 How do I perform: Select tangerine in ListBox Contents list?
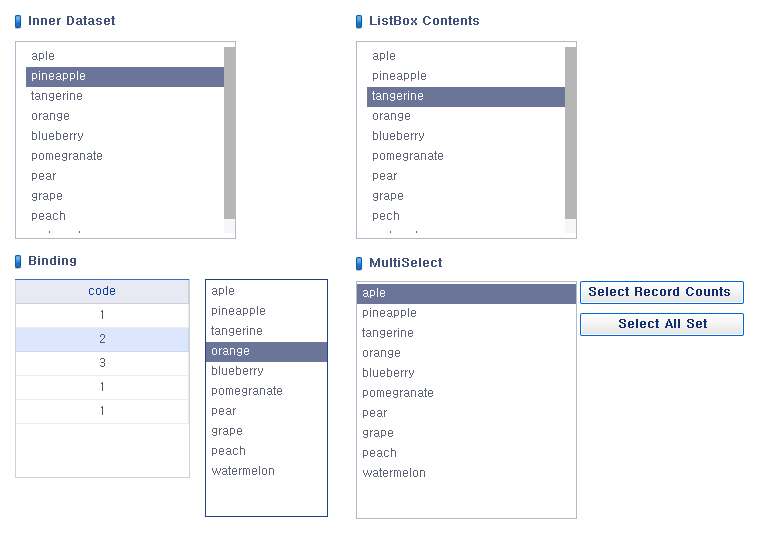[466, 96]
